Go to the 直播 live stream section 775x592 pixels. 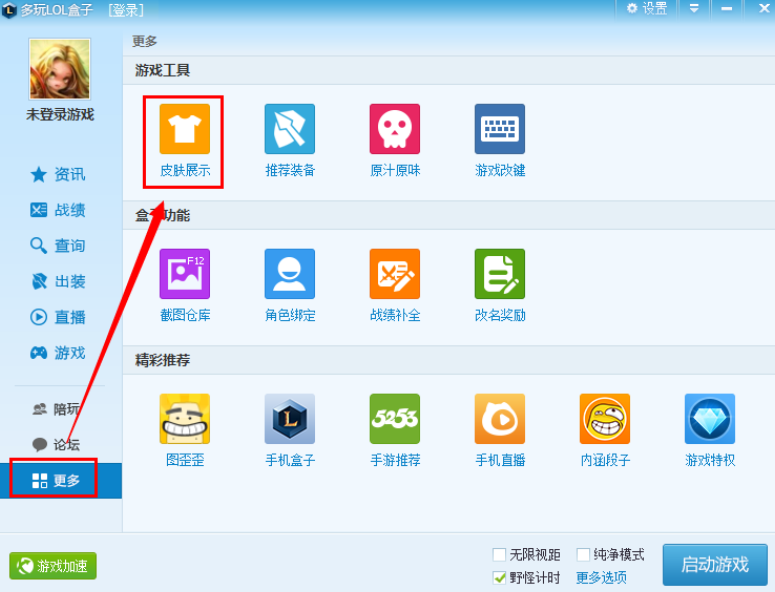58,317
